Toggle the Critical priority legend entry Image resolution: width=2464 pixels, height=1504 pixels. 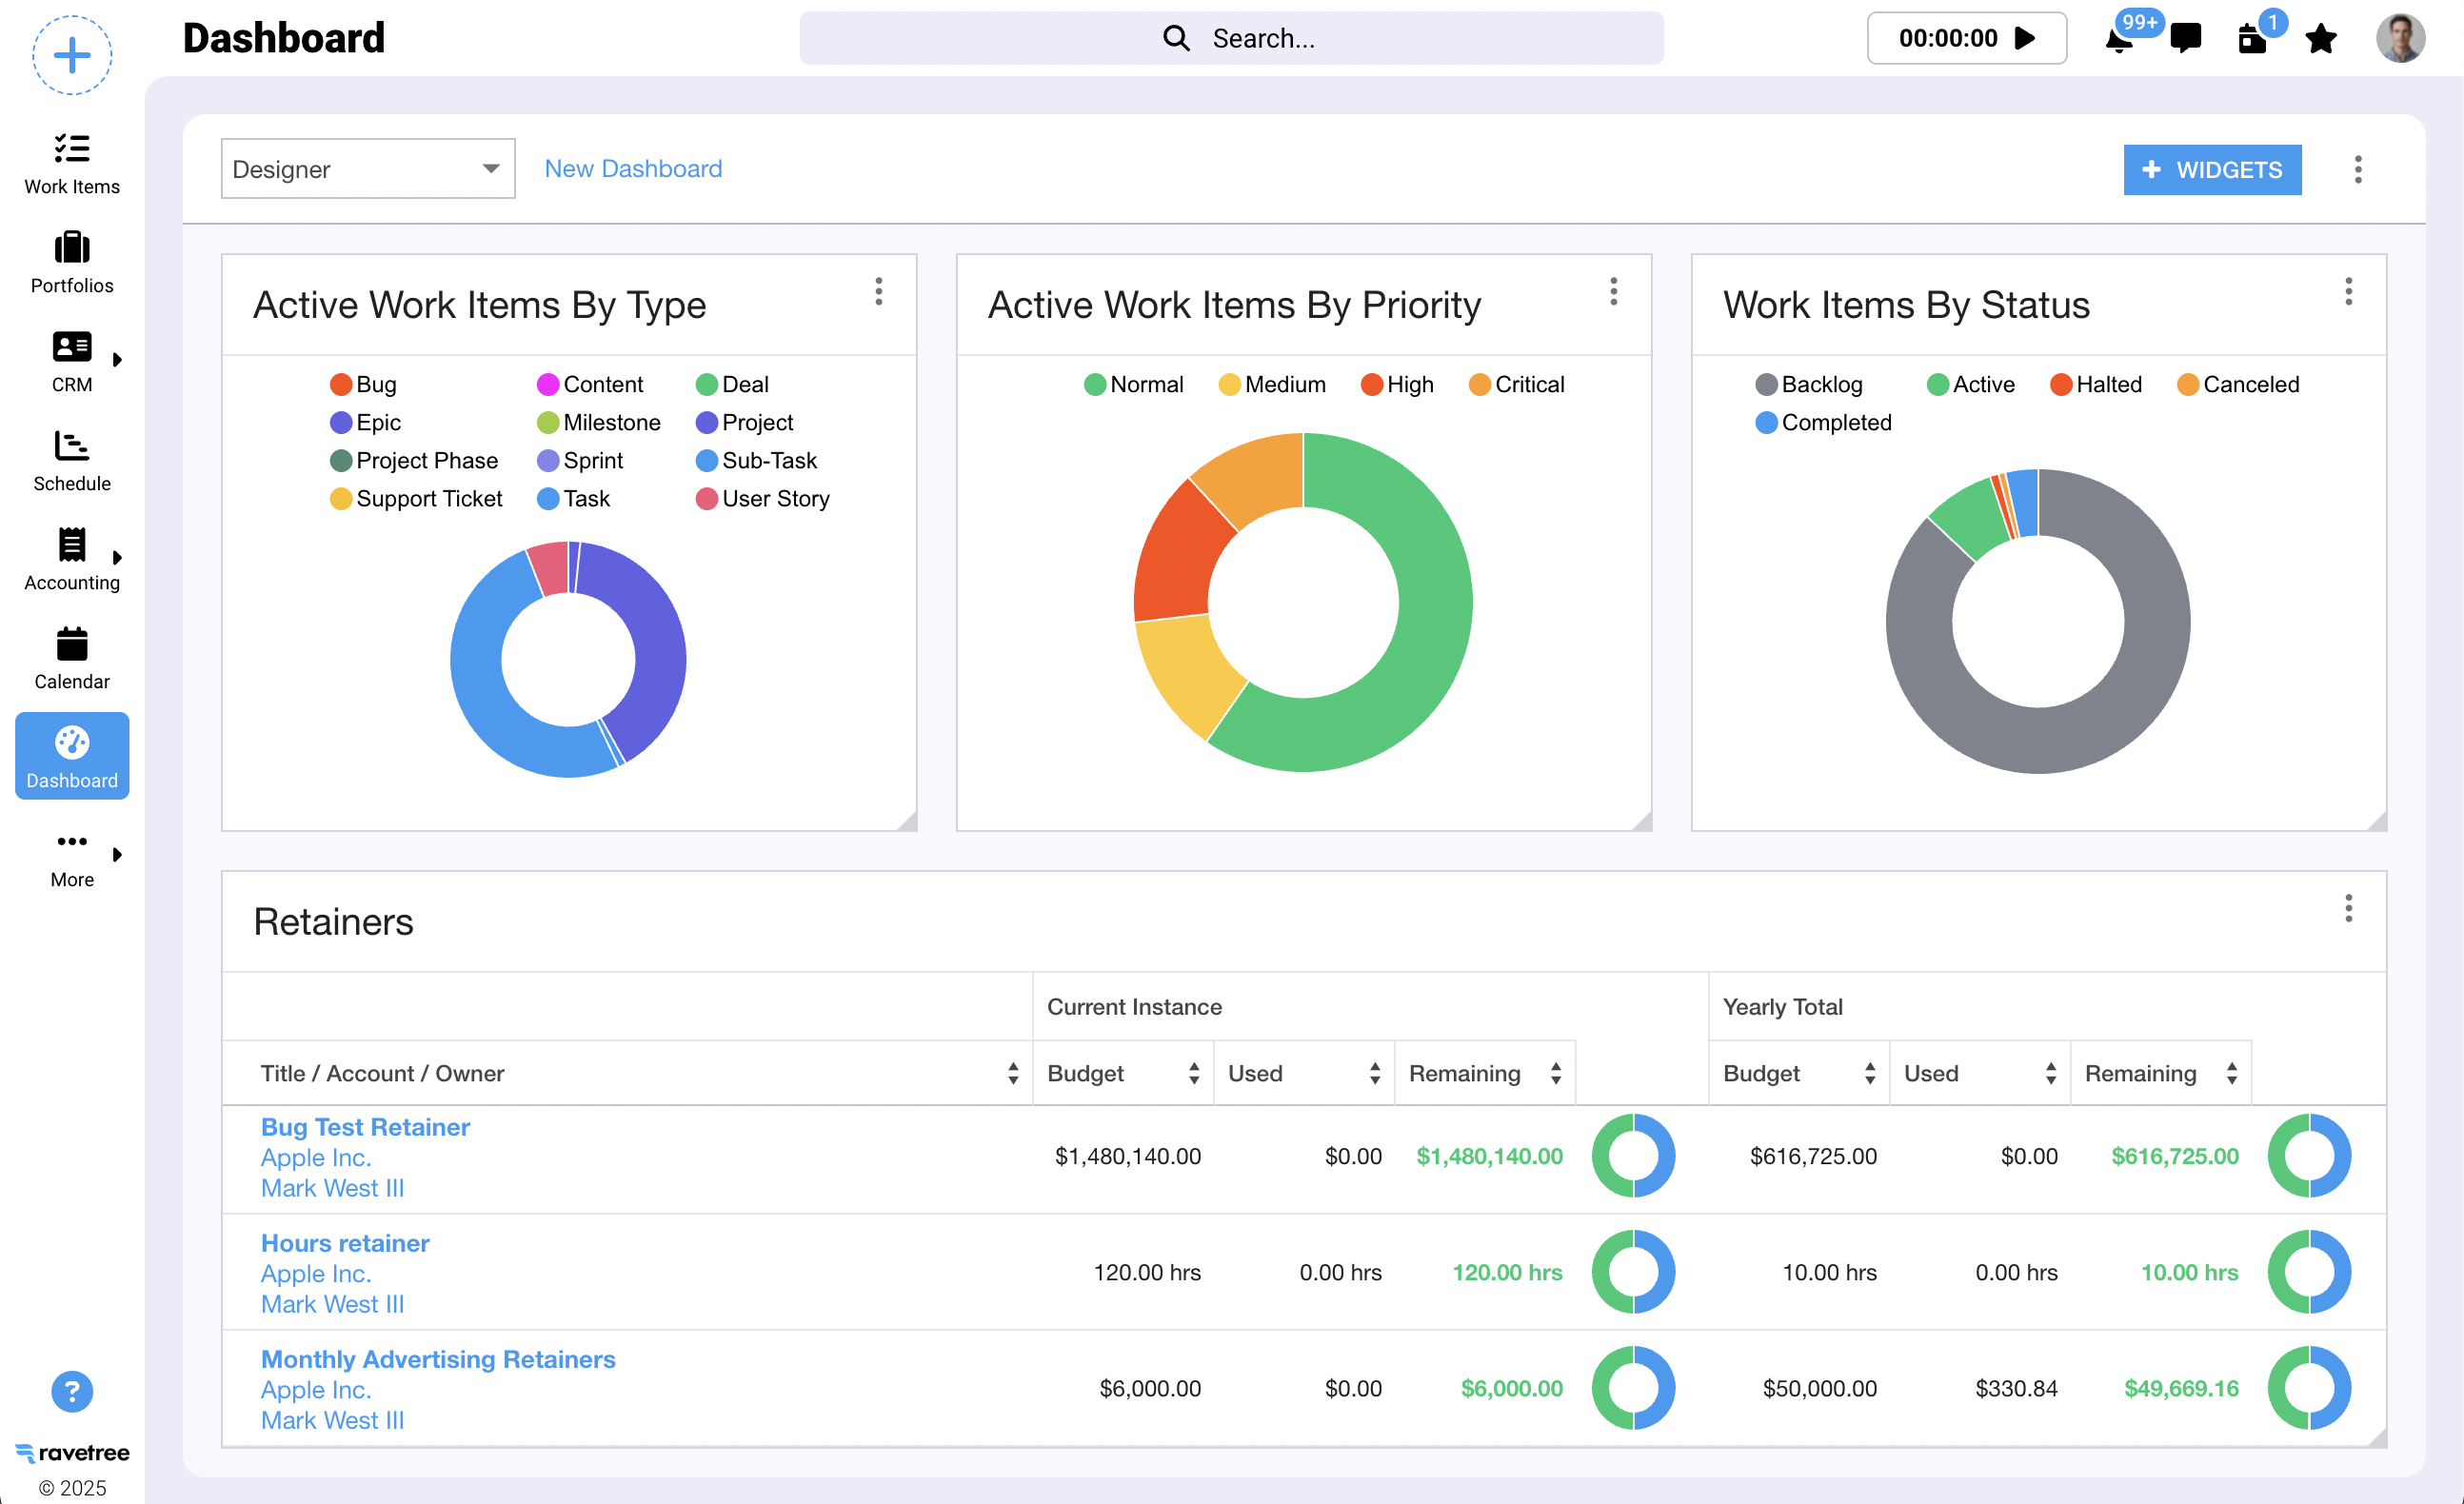pos(1516,384)
